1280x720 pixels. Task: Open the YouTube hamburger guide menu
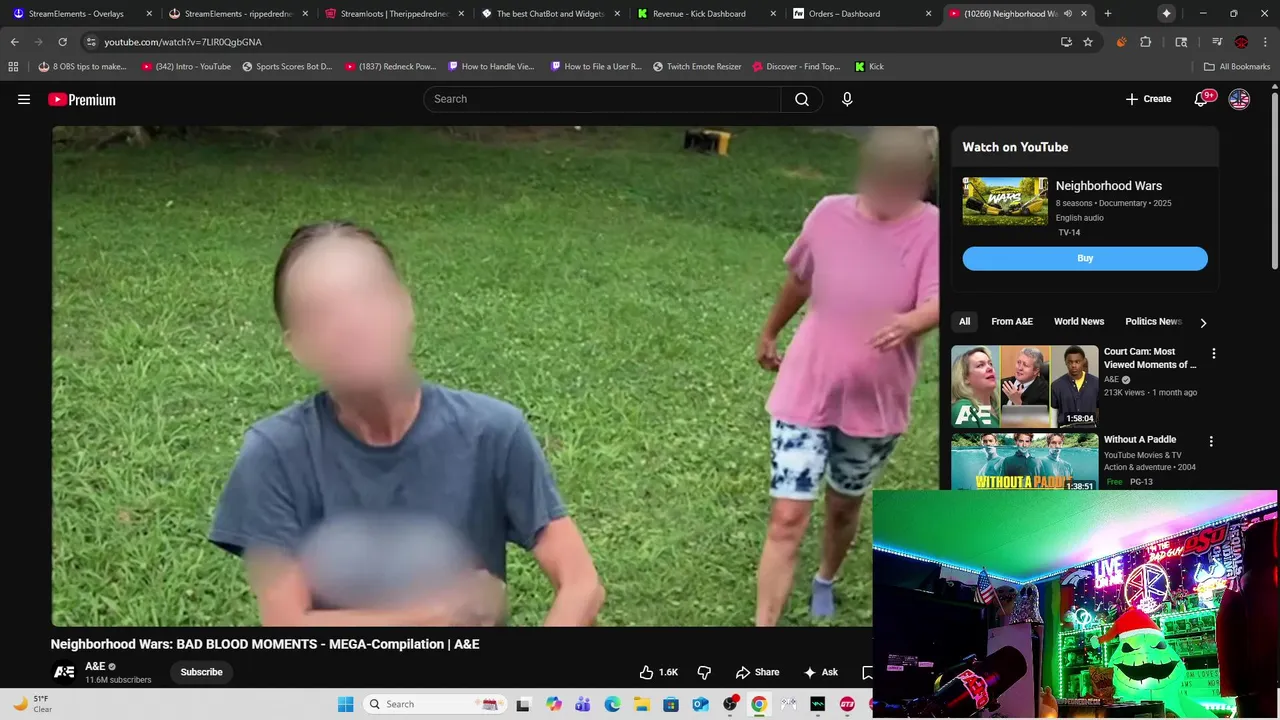pyautogui.click(x=24, y=99)
